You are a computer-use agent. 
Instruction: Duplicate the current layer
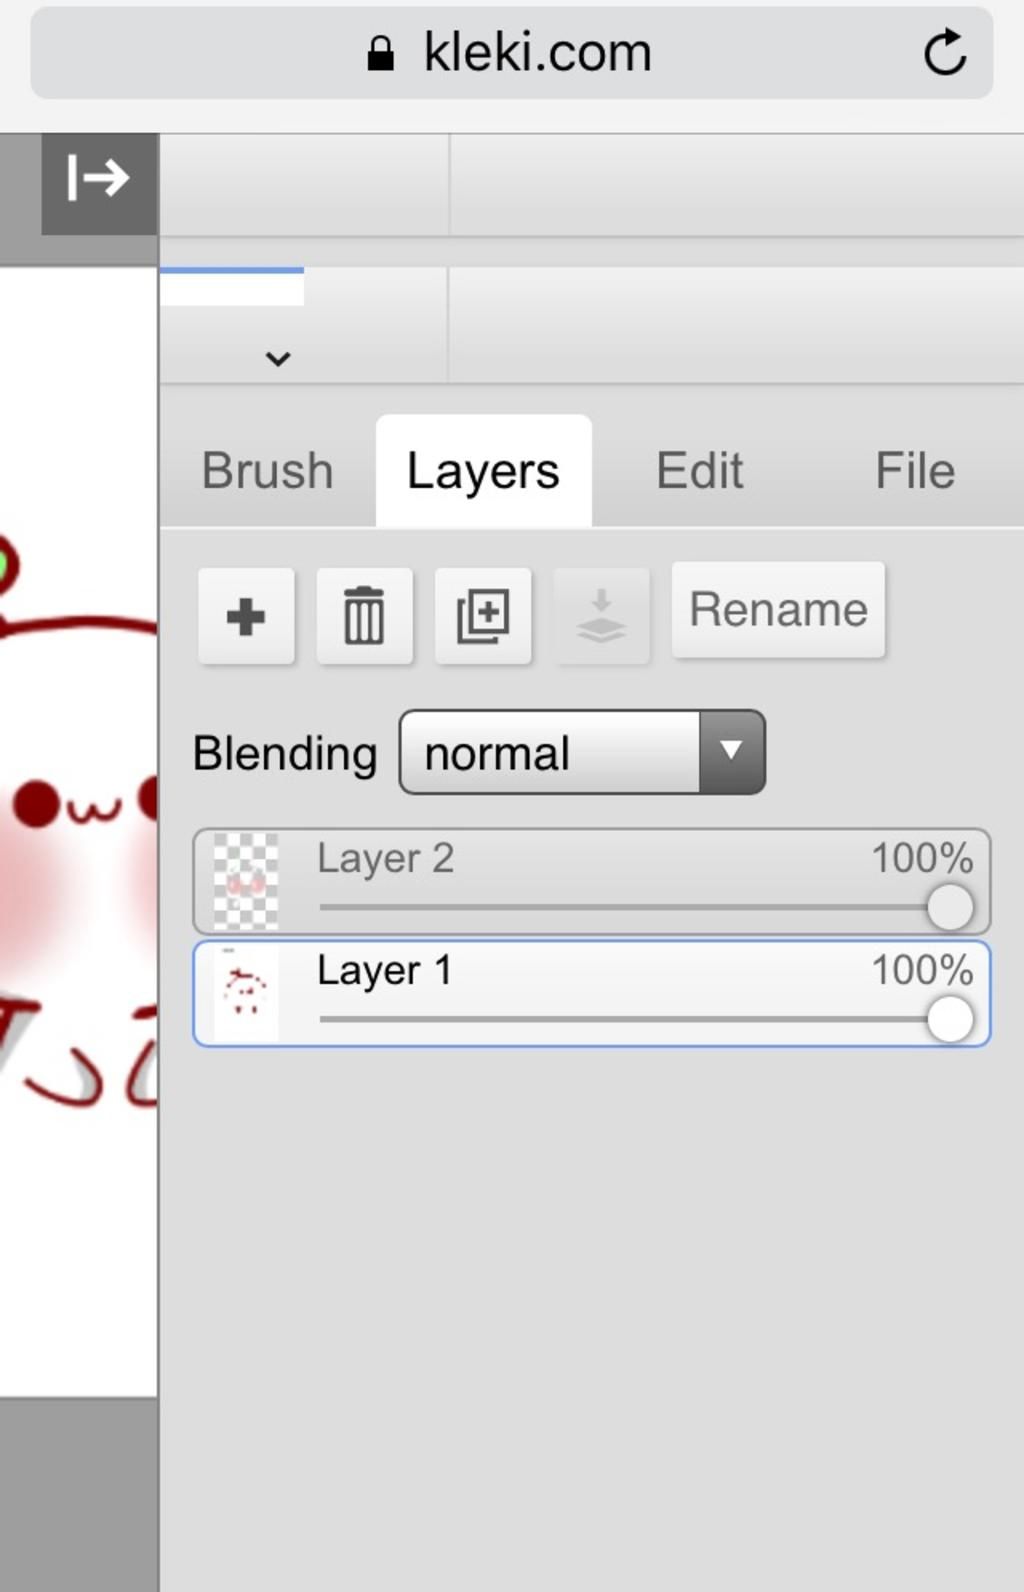(483, 616)
